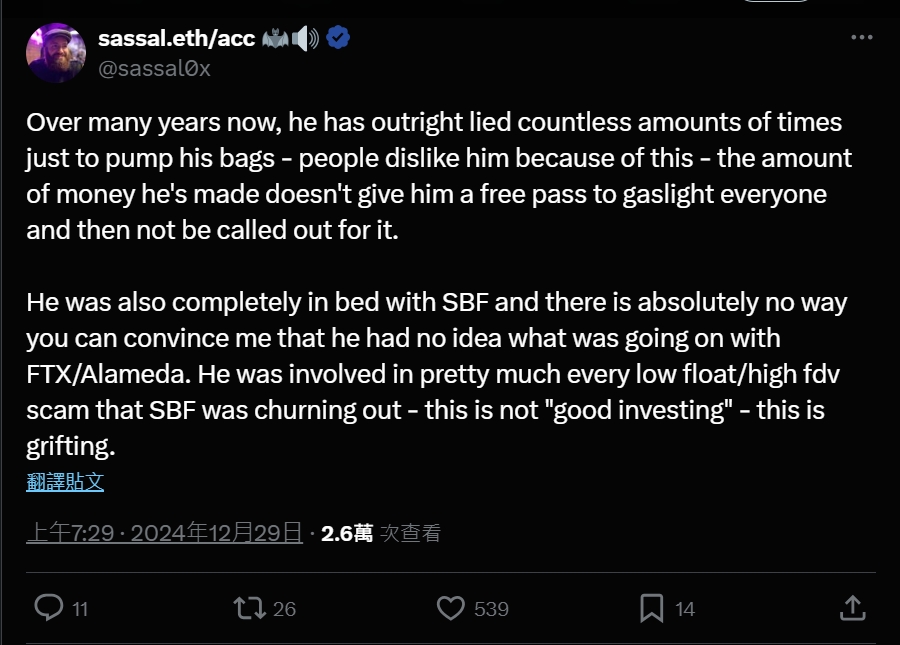Click the 上午7:29 · 2024年12月29日 timestamp
Viewport: 900px width, 645px height.
[164, 533]
